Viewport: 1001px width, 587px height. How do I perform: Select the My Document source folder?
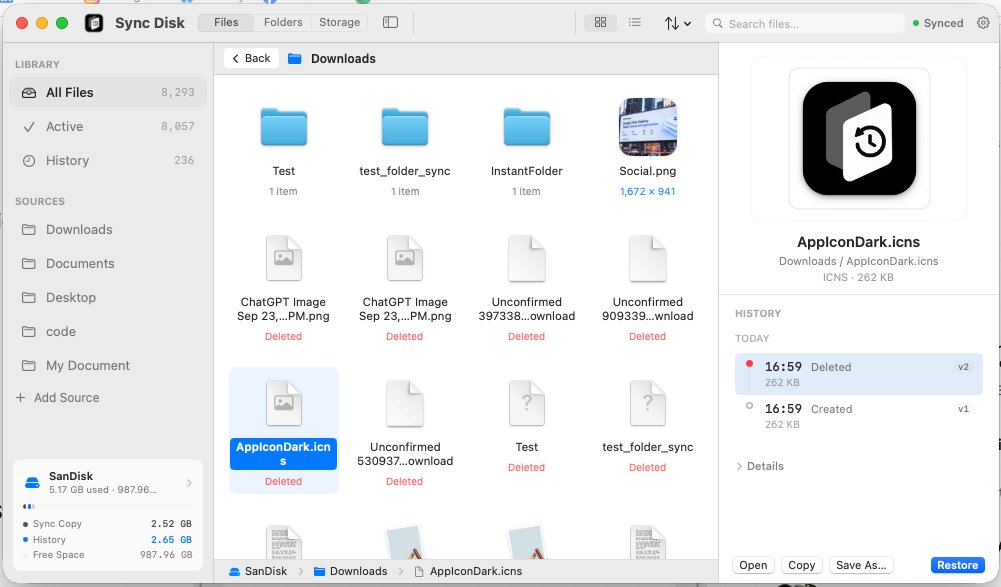click(108, 365)
